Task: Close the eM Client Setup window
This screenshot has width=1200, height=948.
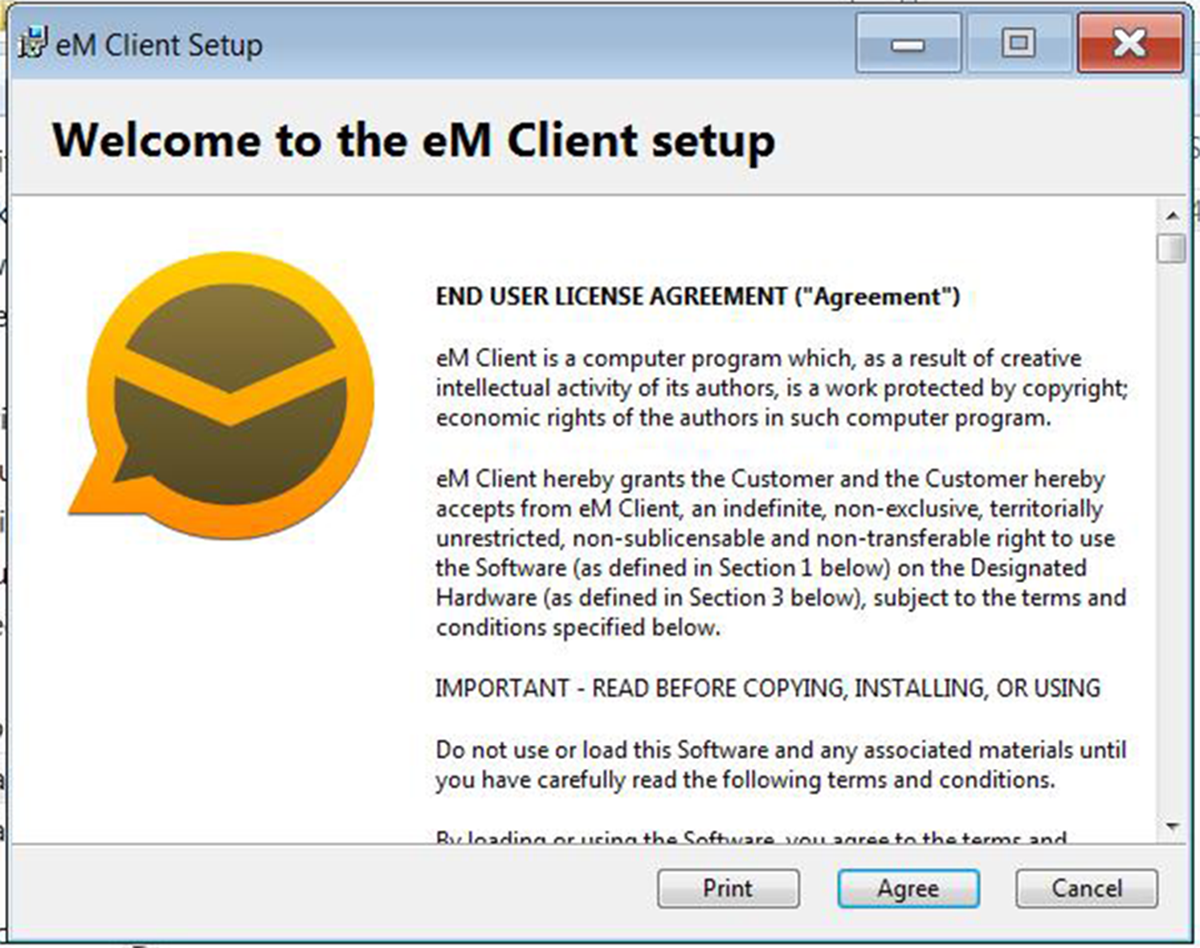Action: (x=1129, y=43)
